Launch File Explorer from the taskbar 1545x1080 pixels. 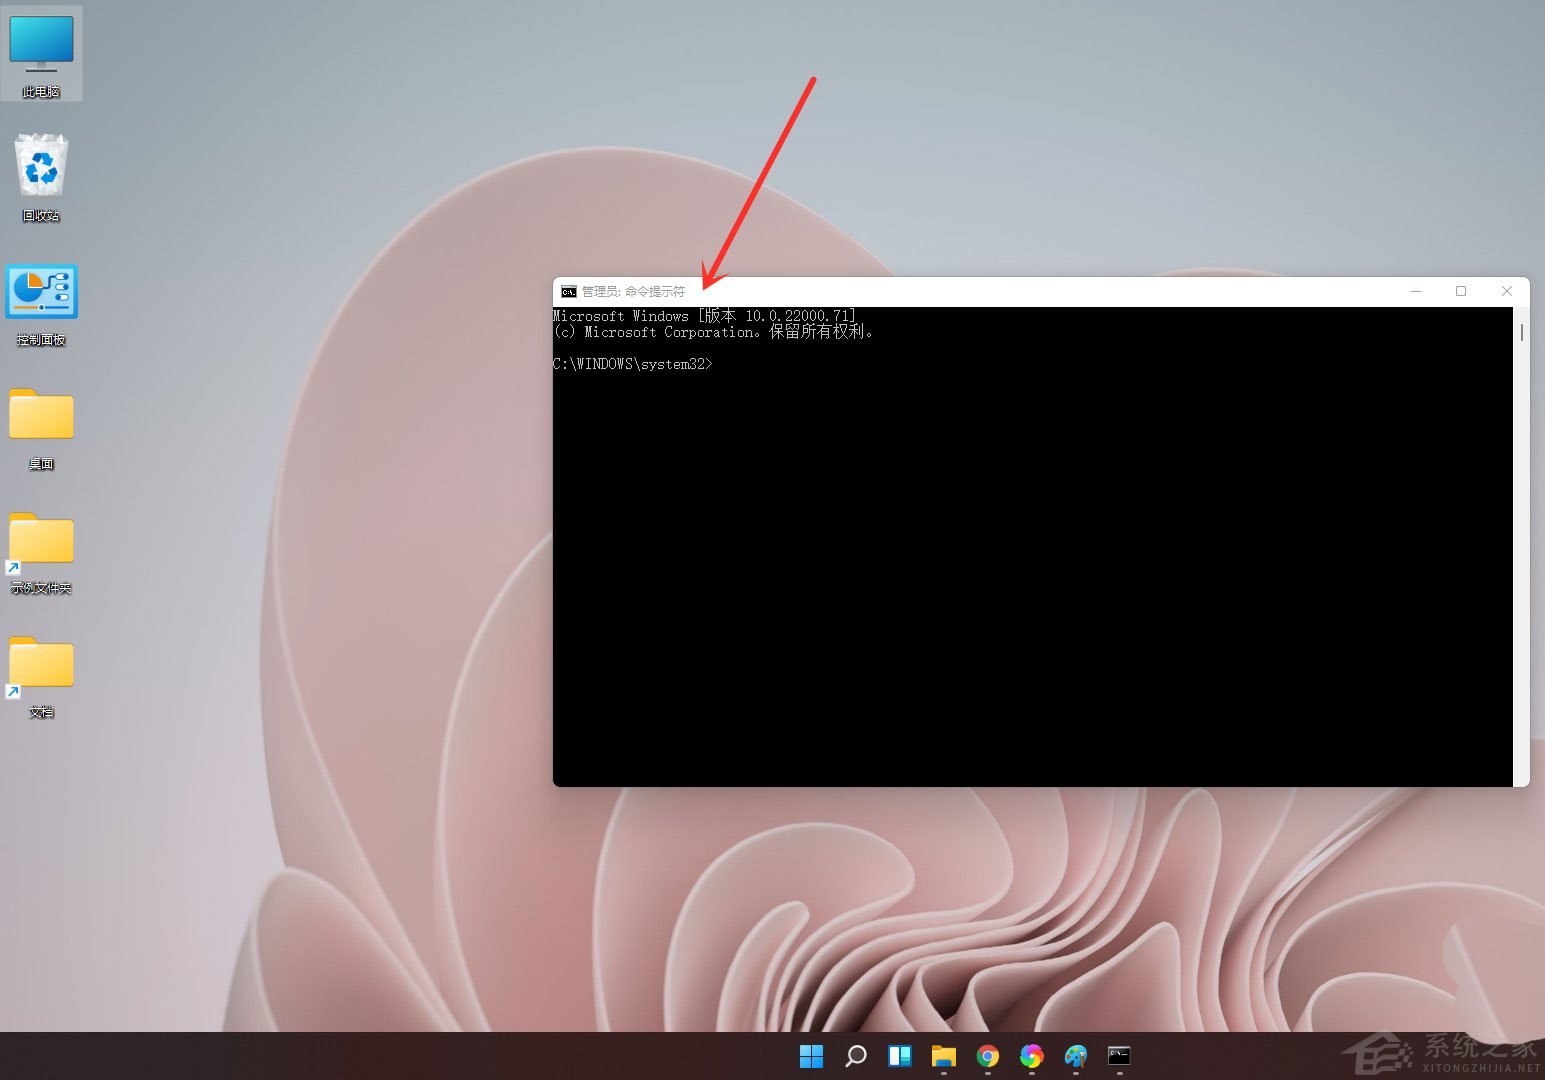(944, 1056)
